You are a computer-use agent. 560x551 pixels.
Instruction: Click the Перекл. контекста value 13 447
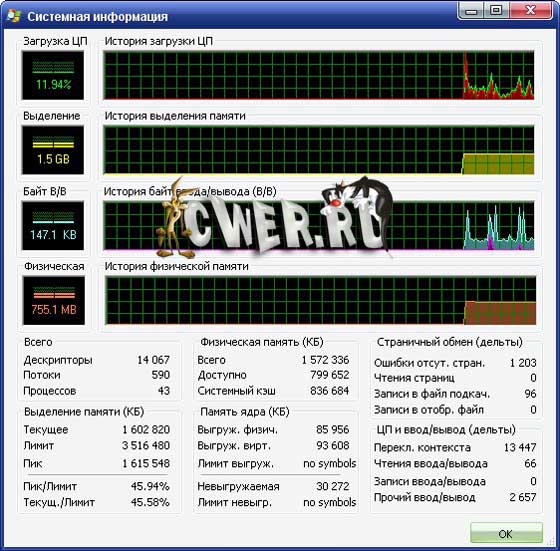coord(520,447)
